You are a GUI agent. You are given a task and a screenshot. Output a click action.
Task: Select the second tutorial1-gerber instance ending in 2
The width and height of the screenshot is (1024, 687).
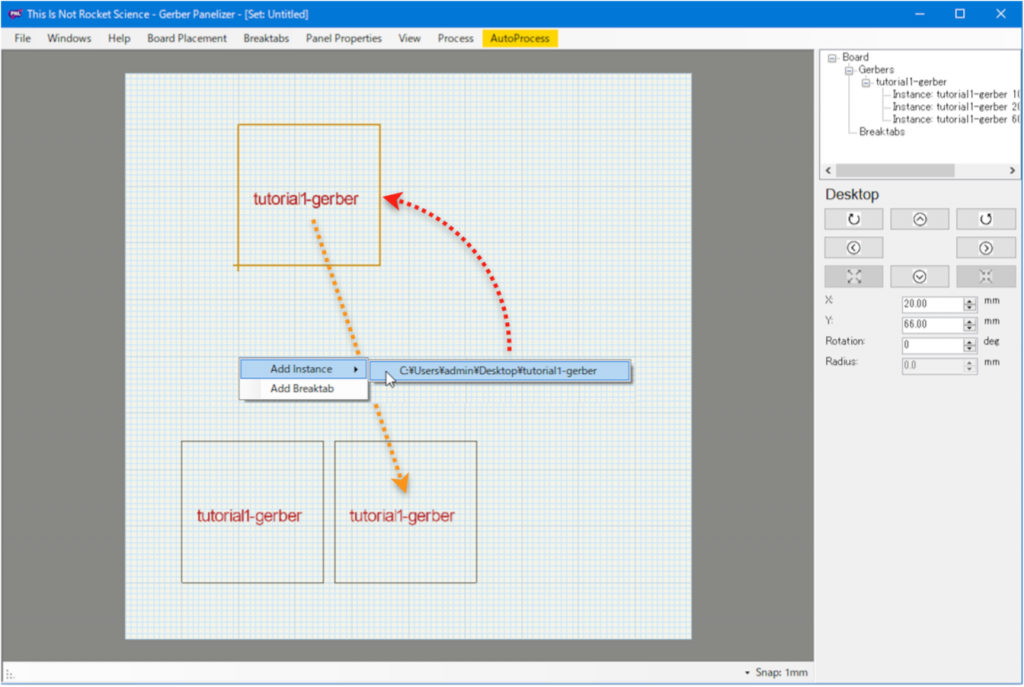coord(955,107)
